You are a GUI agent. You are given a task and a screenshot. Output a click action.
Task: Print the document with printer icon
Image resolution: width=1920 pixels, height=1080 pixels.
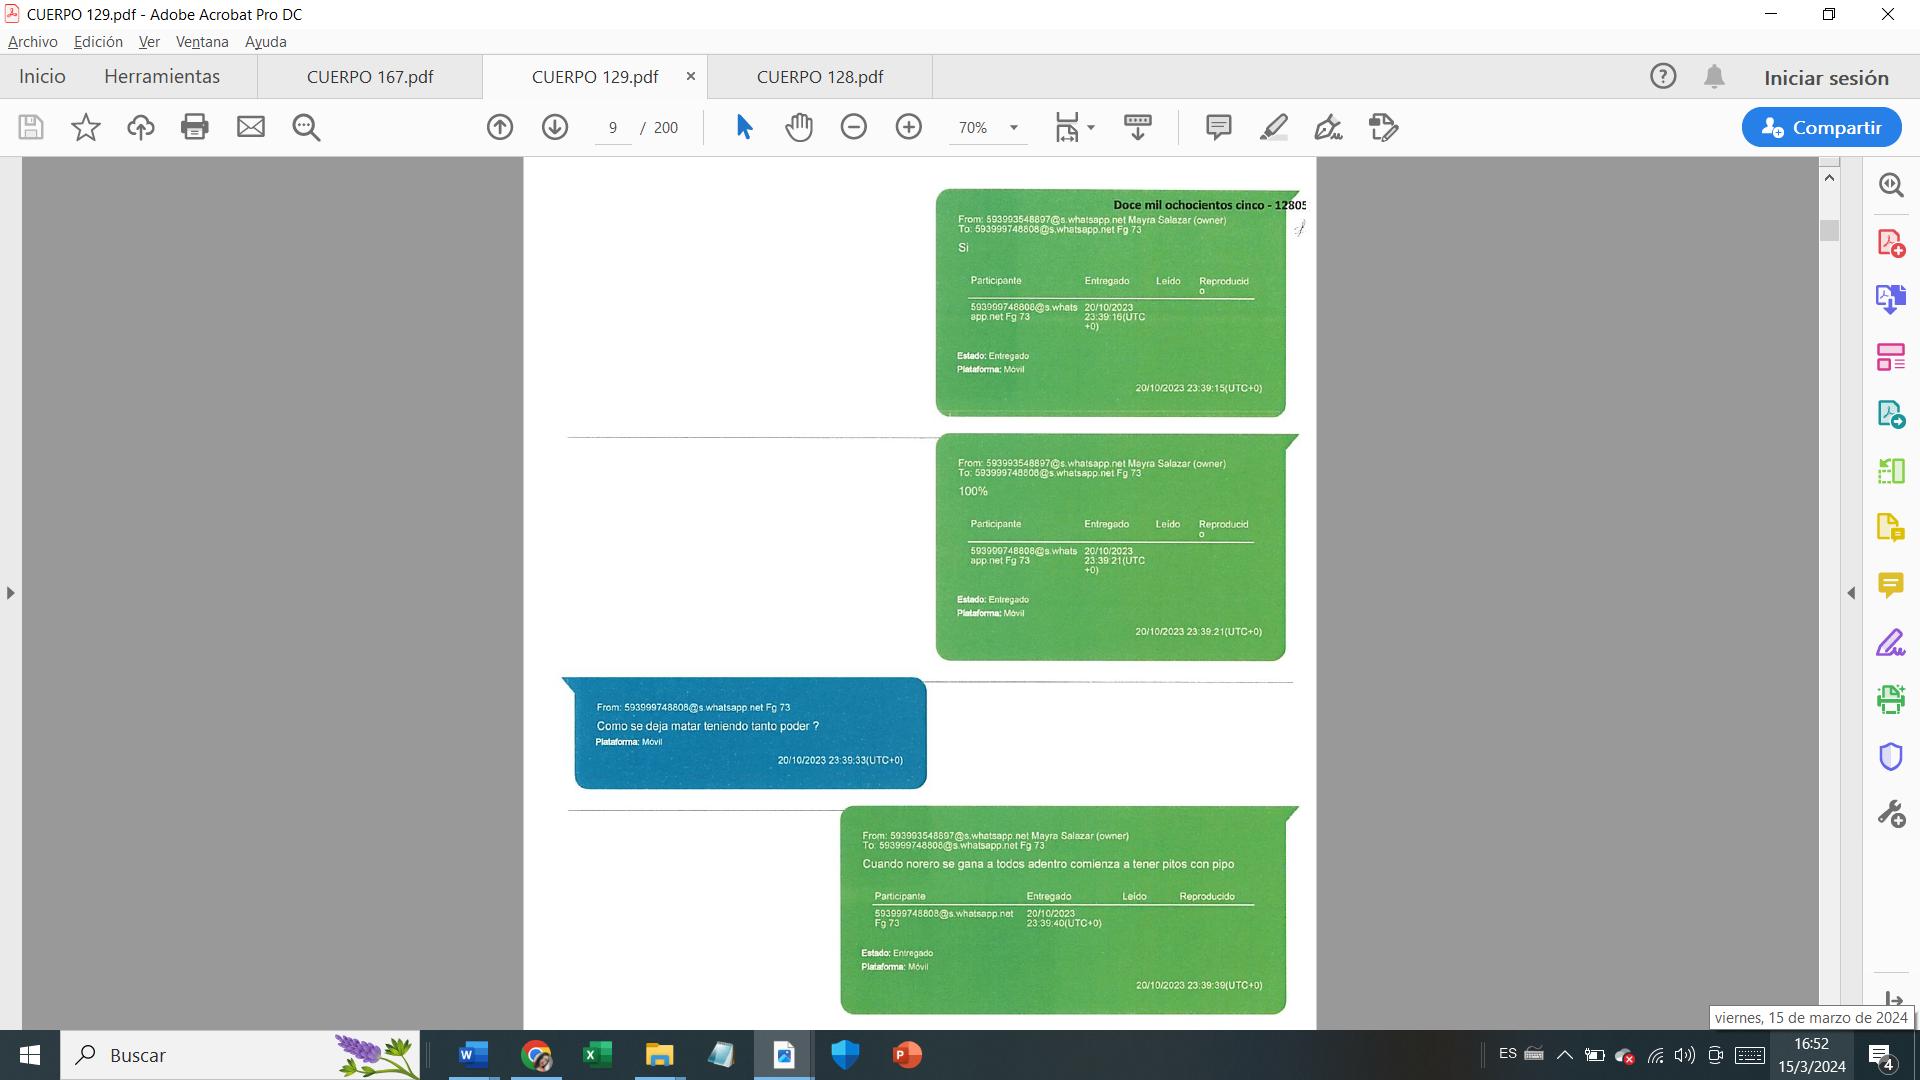[x=195, y=127]
